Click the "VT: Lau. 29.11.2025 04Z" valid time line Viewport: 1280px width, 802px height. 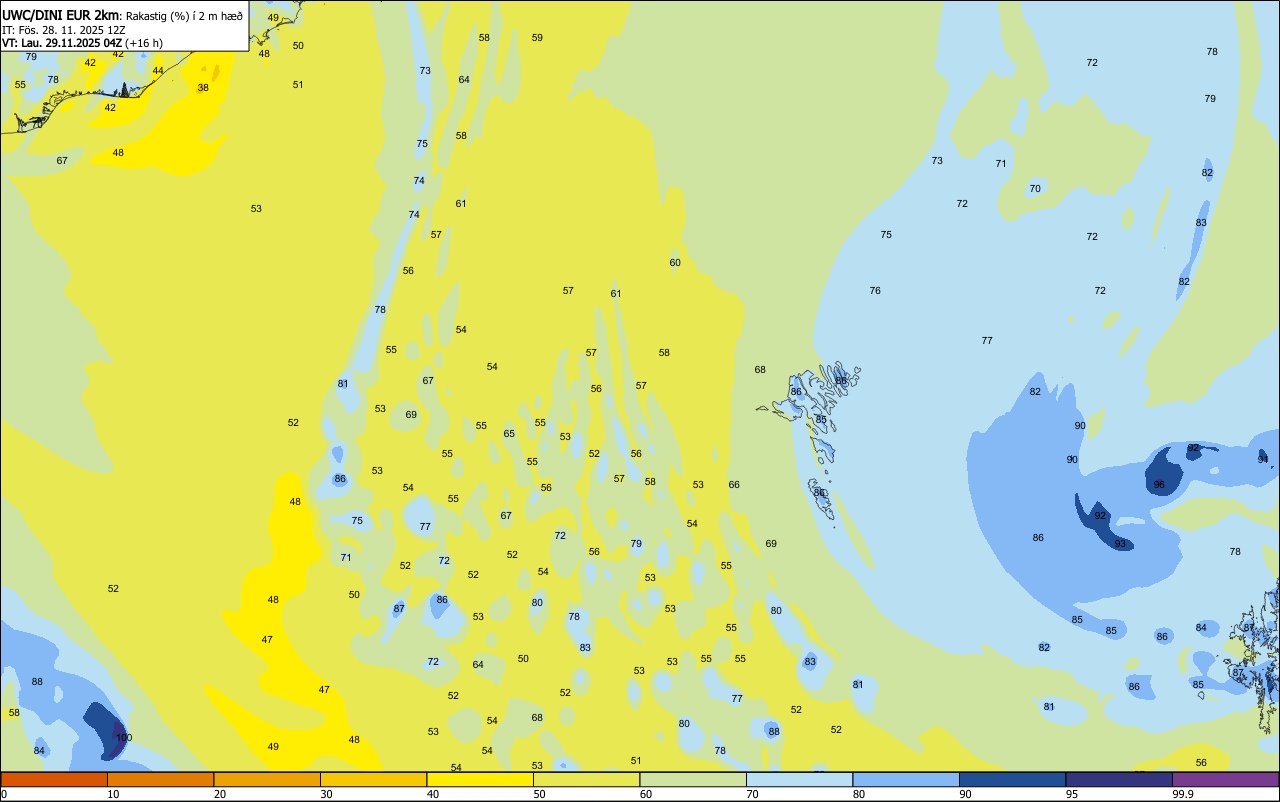click(x=62, y=43)
